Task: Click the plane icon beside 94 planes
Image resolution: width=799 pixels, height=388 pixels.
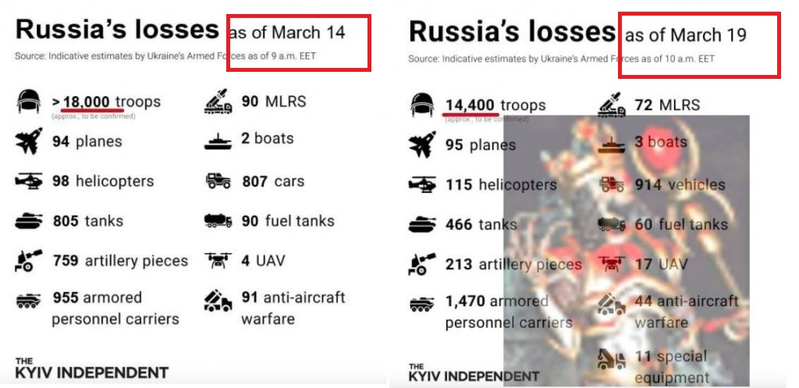Action: pos(29,141)
